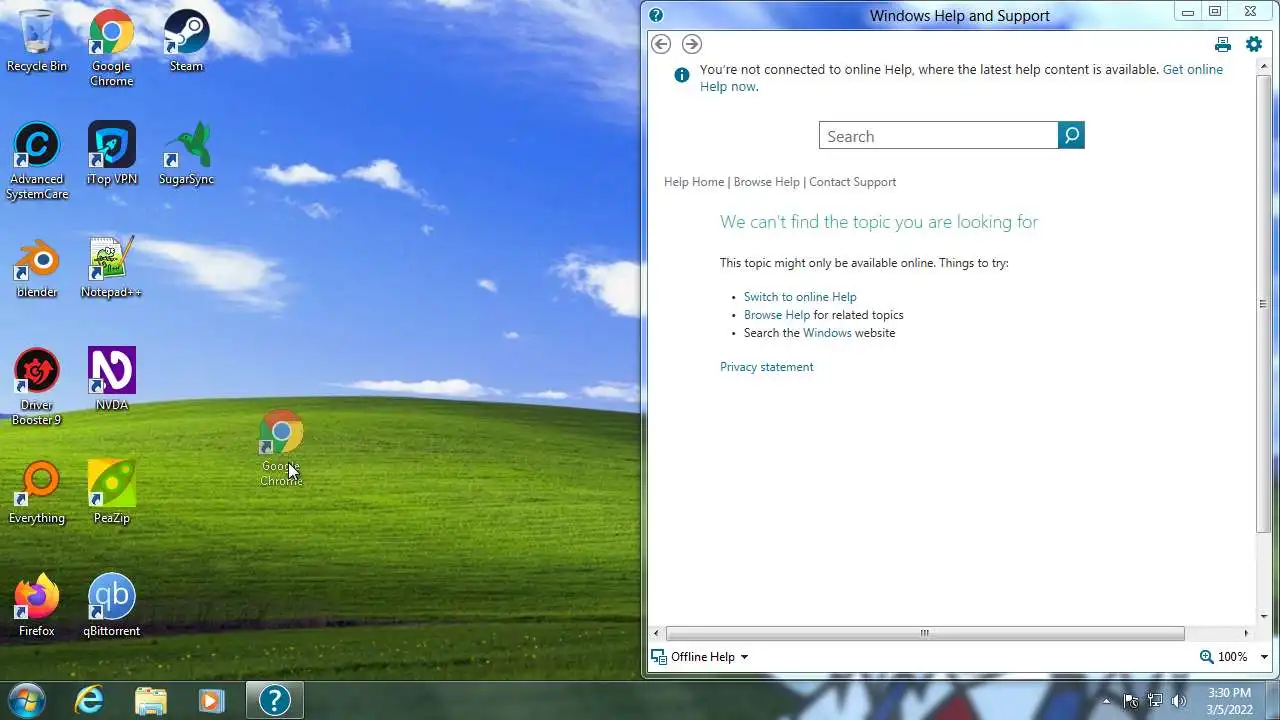The width and height of the screenshot is (1280, 720).
Task: Select the Notepad++ desktop icon
Action: coord(112,267)
